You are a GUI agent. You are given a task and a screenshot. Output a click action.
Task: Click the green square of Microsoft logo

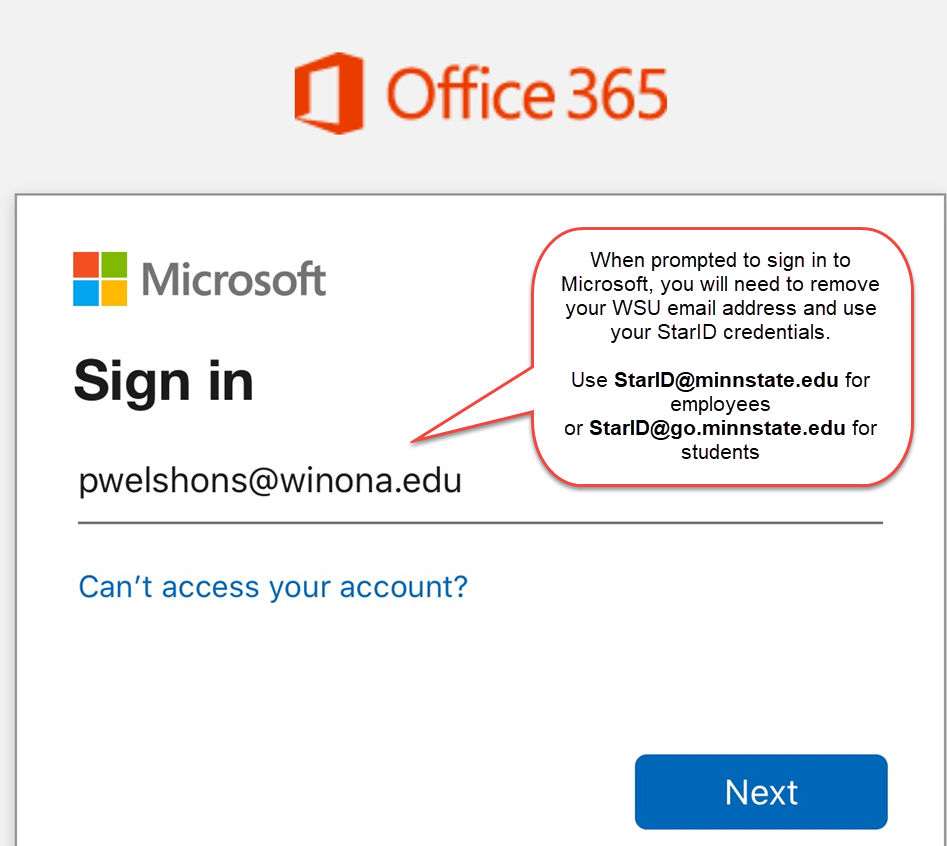point(114,264)
